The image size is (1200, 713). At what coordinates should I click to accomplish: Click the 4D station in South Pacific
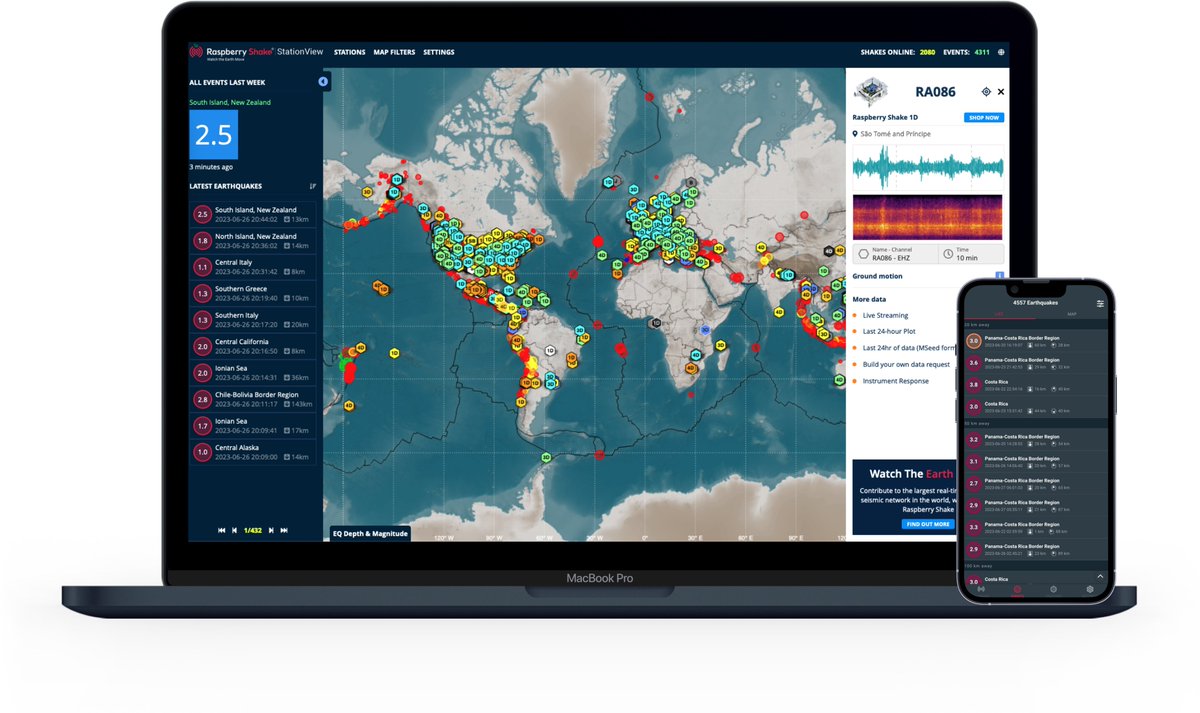[349, 405]
